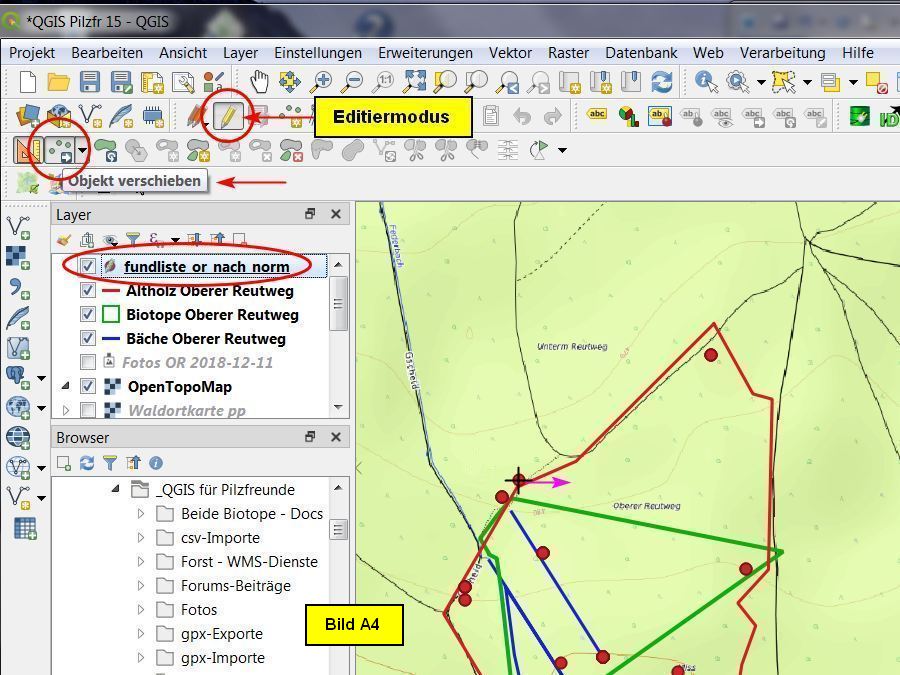
Task: Click the filter icon in the Browser panel
Action: 110,463
